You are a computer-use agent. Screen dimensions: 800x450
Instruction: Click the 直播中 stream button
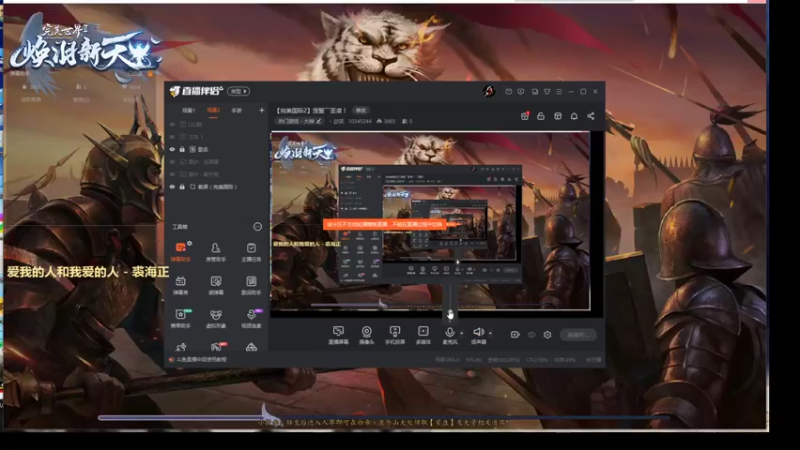coord(578,335)
